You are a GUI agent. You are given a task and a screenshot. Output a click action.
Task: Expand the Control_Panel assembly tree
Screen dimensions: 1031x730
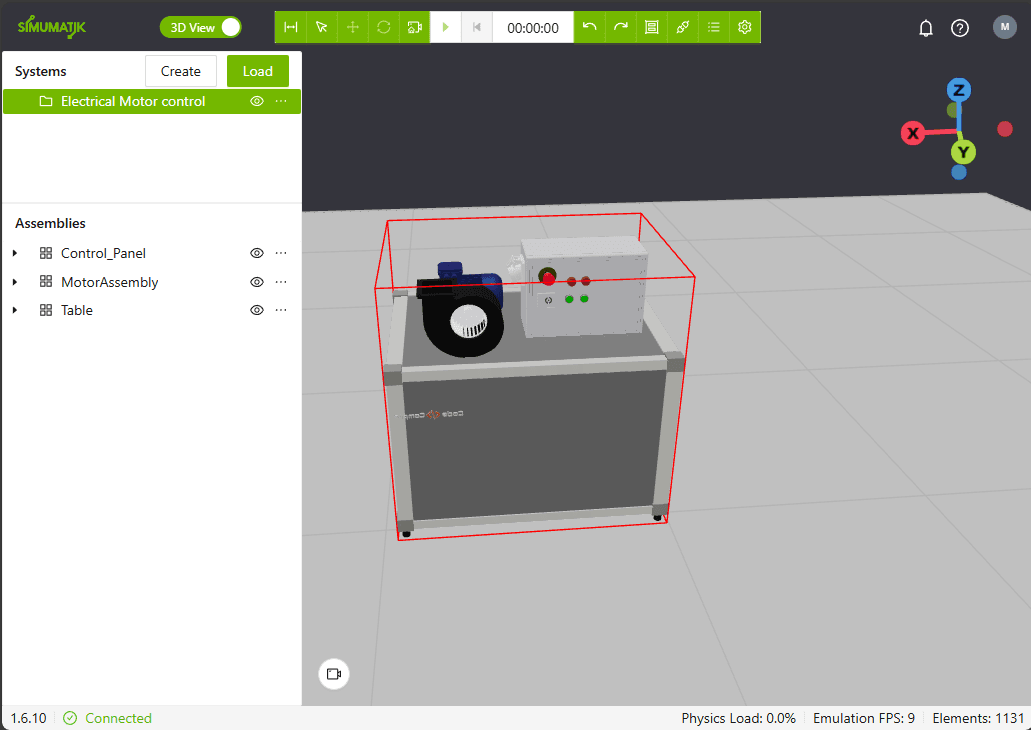pos(15,253)
